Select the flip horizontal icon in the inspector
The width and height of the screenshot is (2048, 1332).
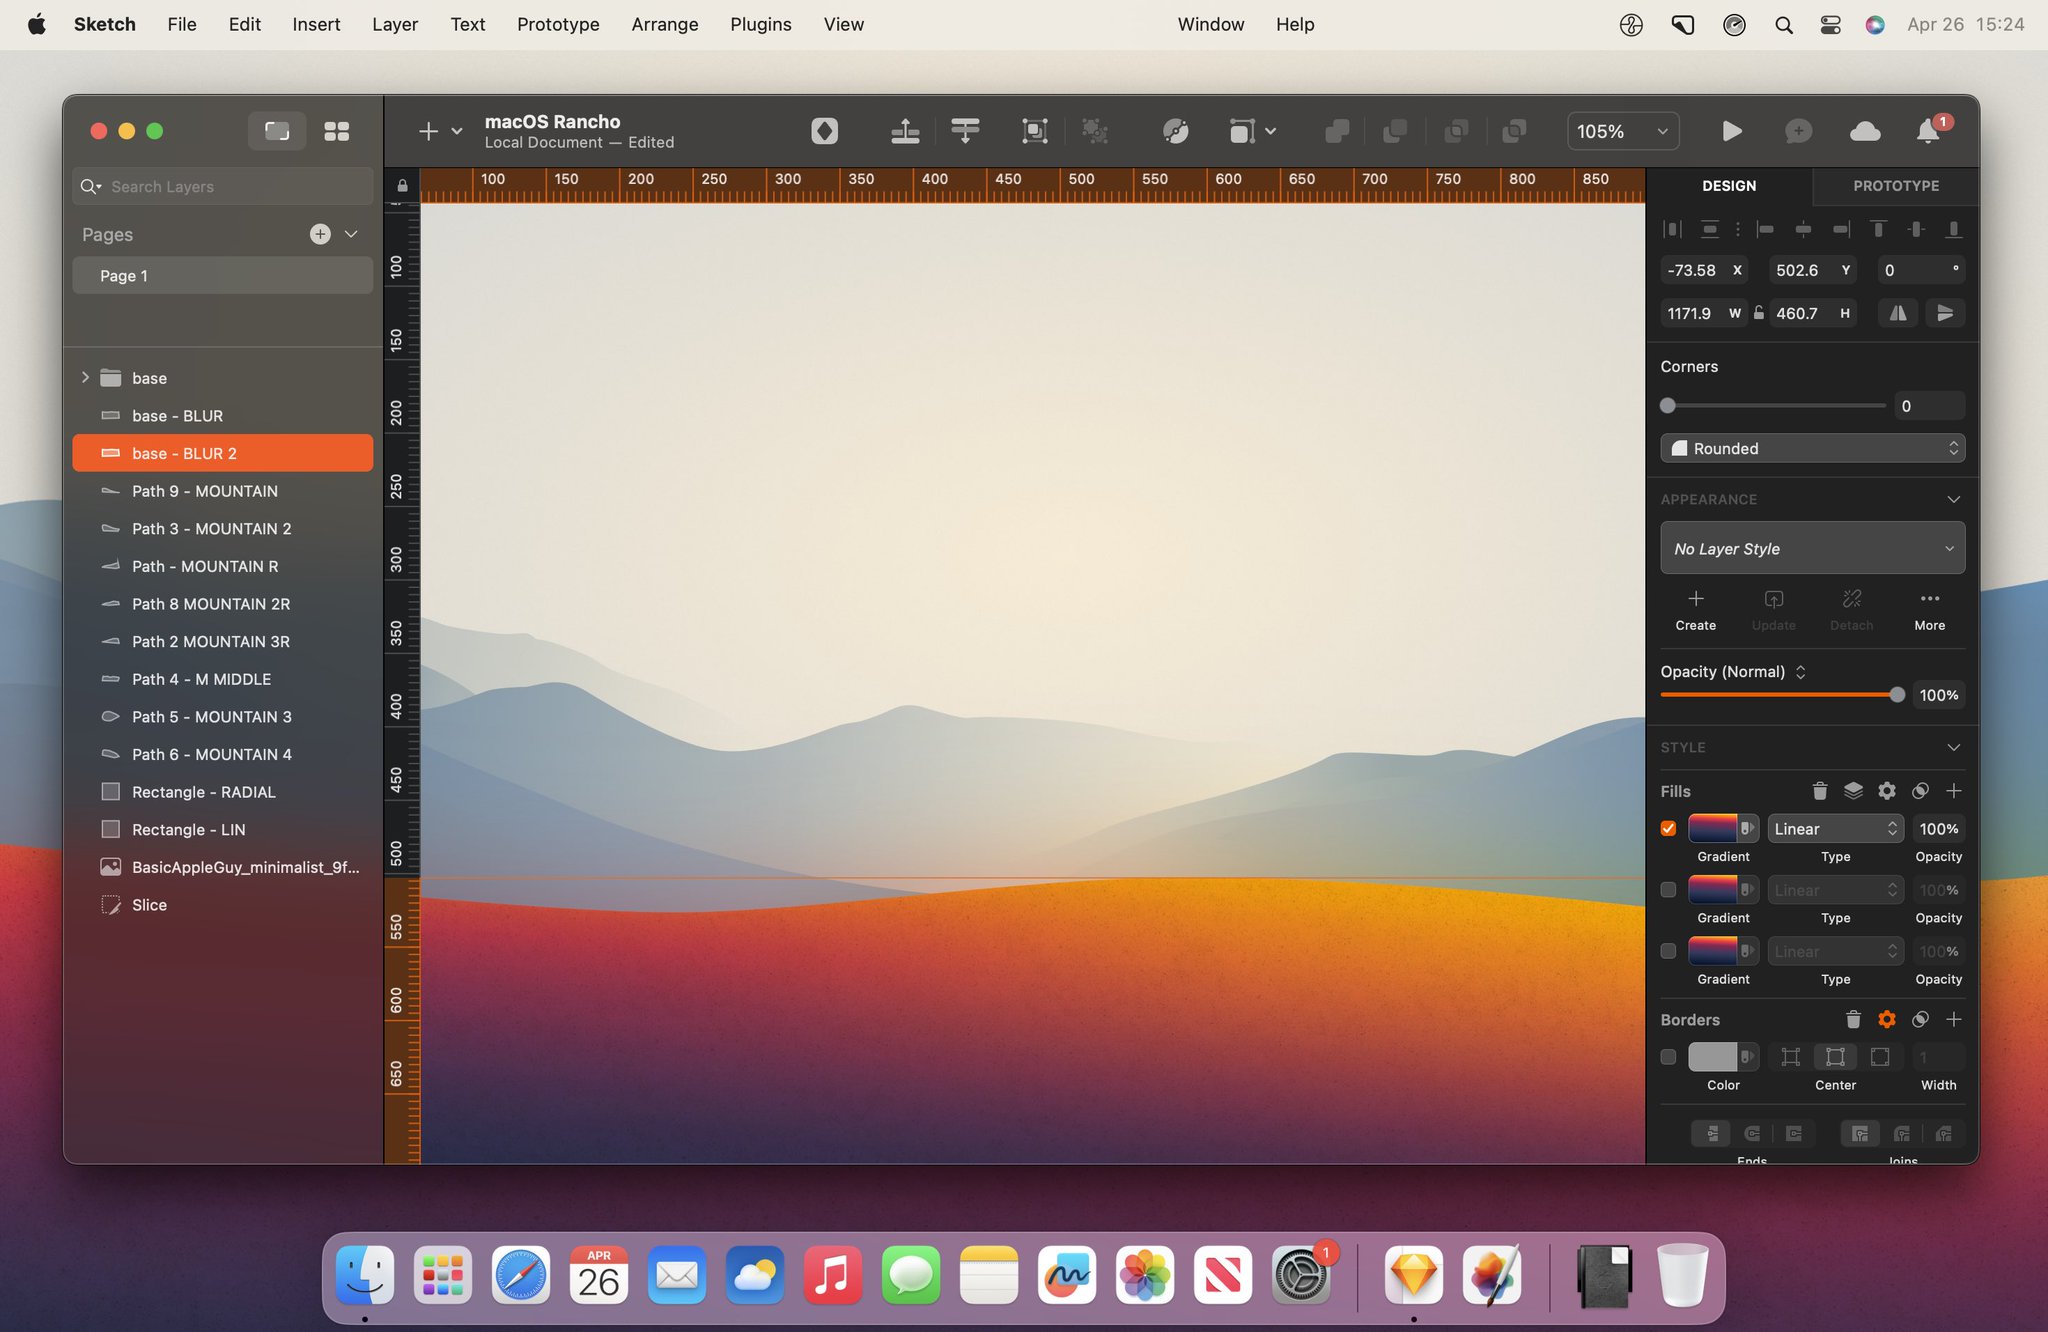[x=1897, y=313]
